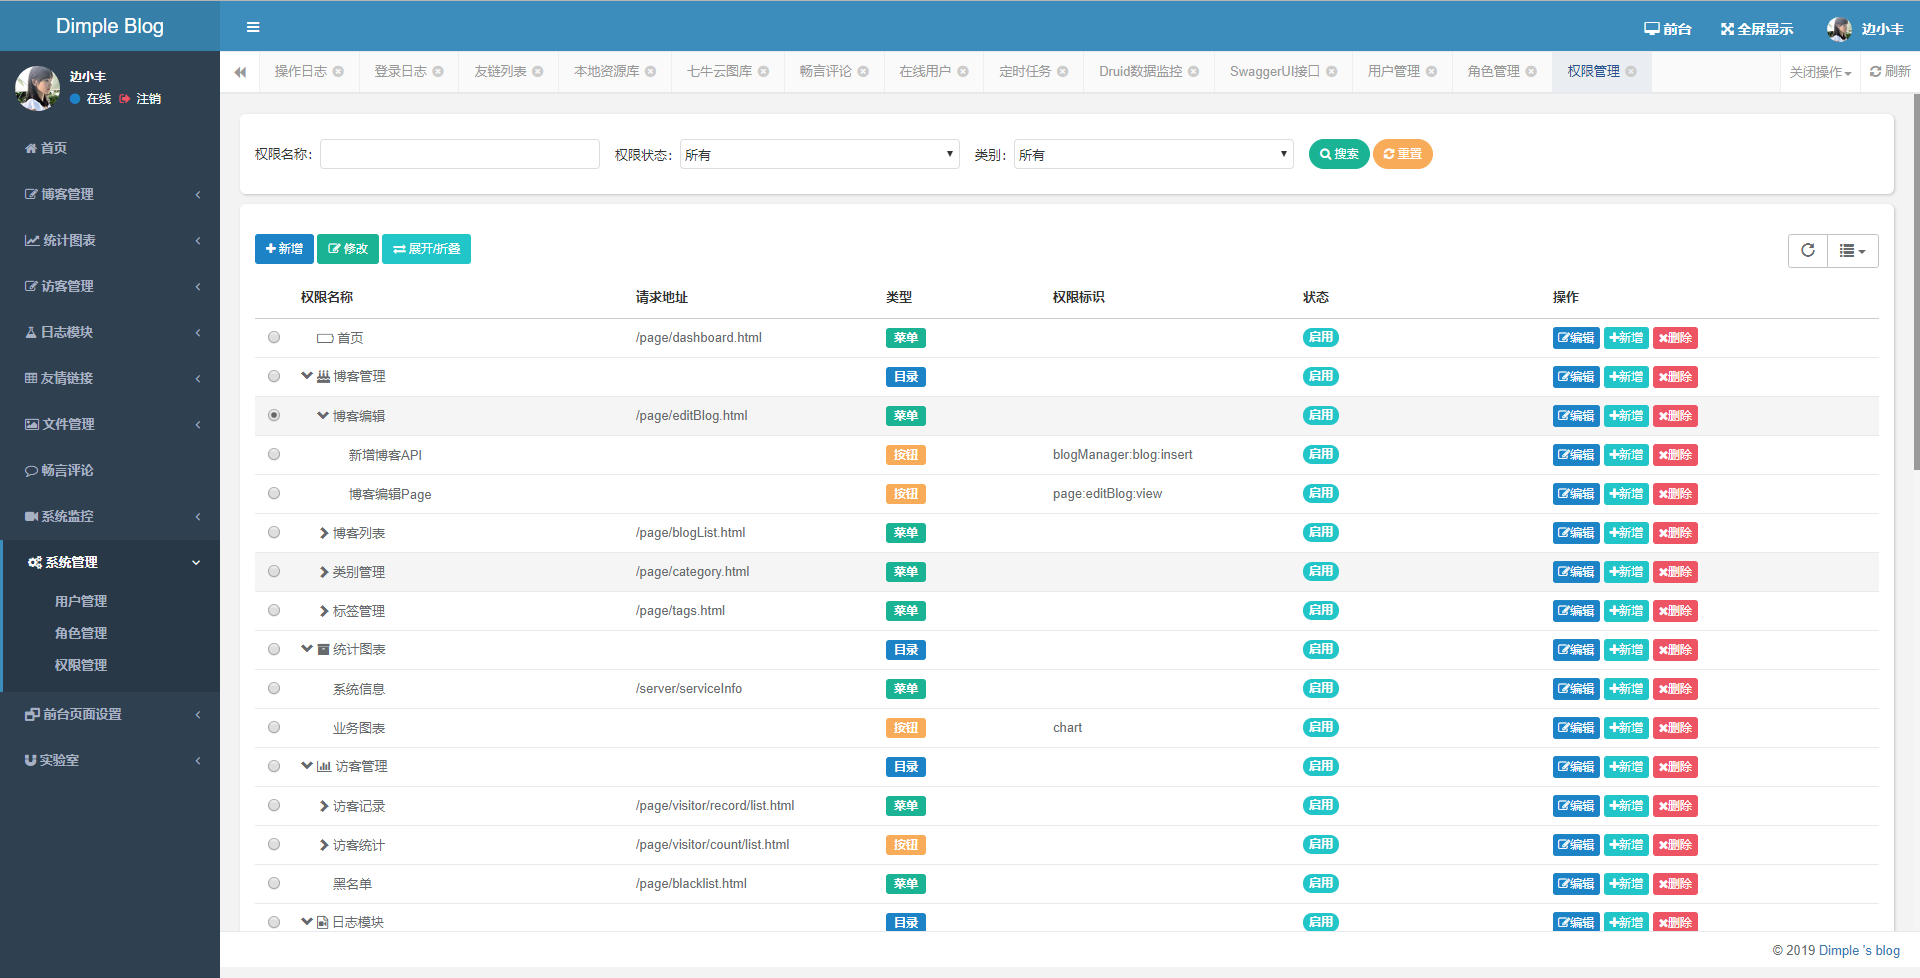Select radio button for 系统信息 row
Viewport: 1920px width, 978px height.
tap(274, 689)
